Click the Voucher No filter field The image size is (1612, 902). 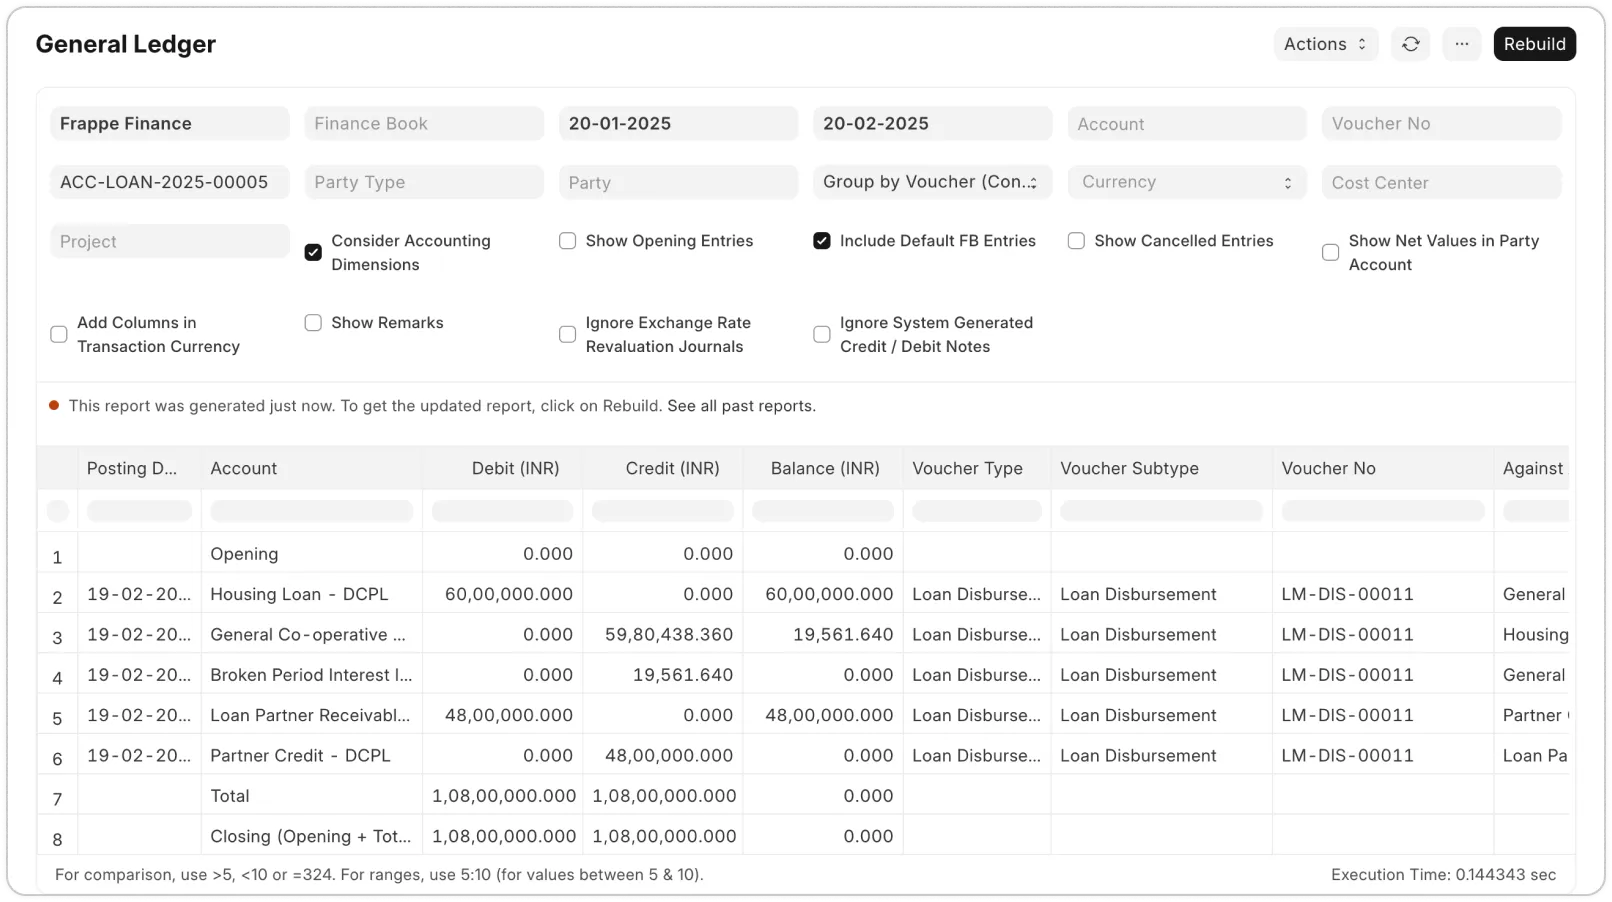[x=1440, y=123]
